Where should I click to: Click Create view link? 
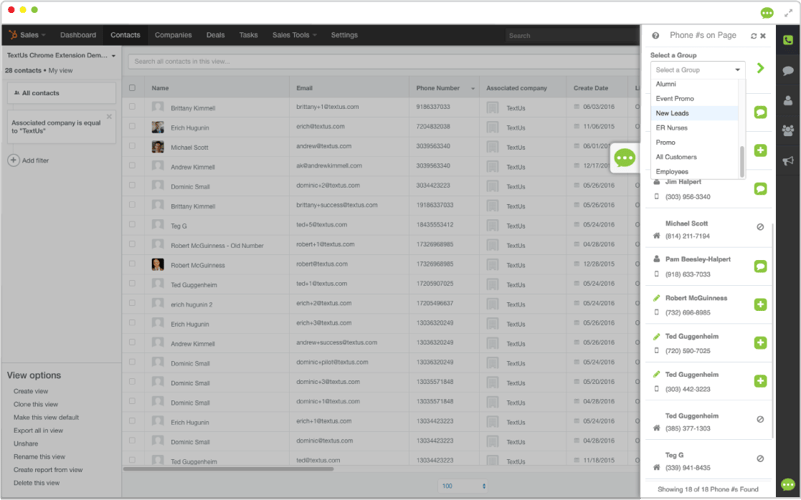coord(31,391)
